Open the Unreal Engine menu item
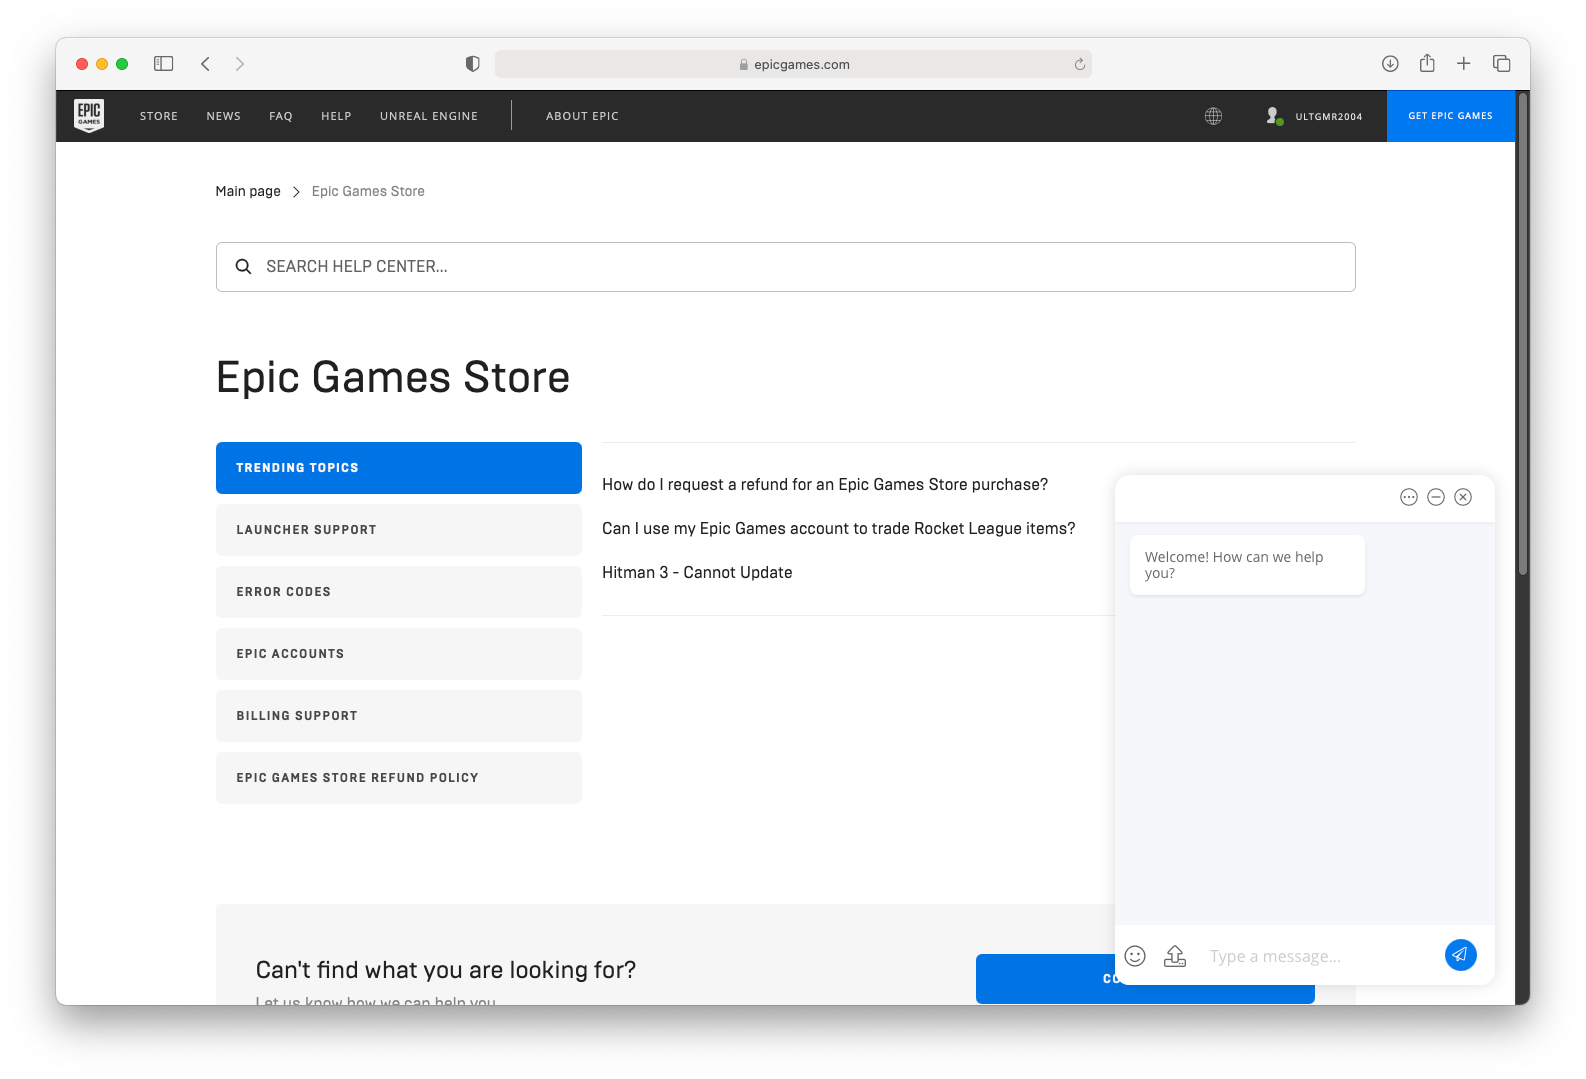The width and height of the screenshot is (1586, 1079). (429, 116)
